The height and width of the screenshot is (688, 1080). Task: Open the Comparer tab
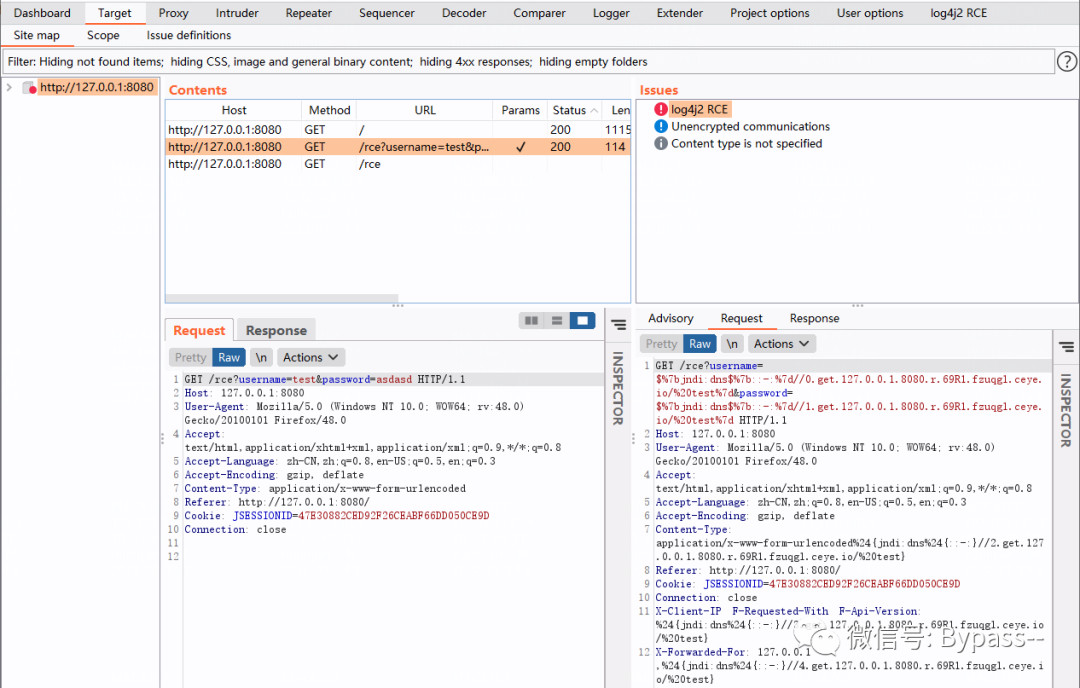click(x=539, y=13)
